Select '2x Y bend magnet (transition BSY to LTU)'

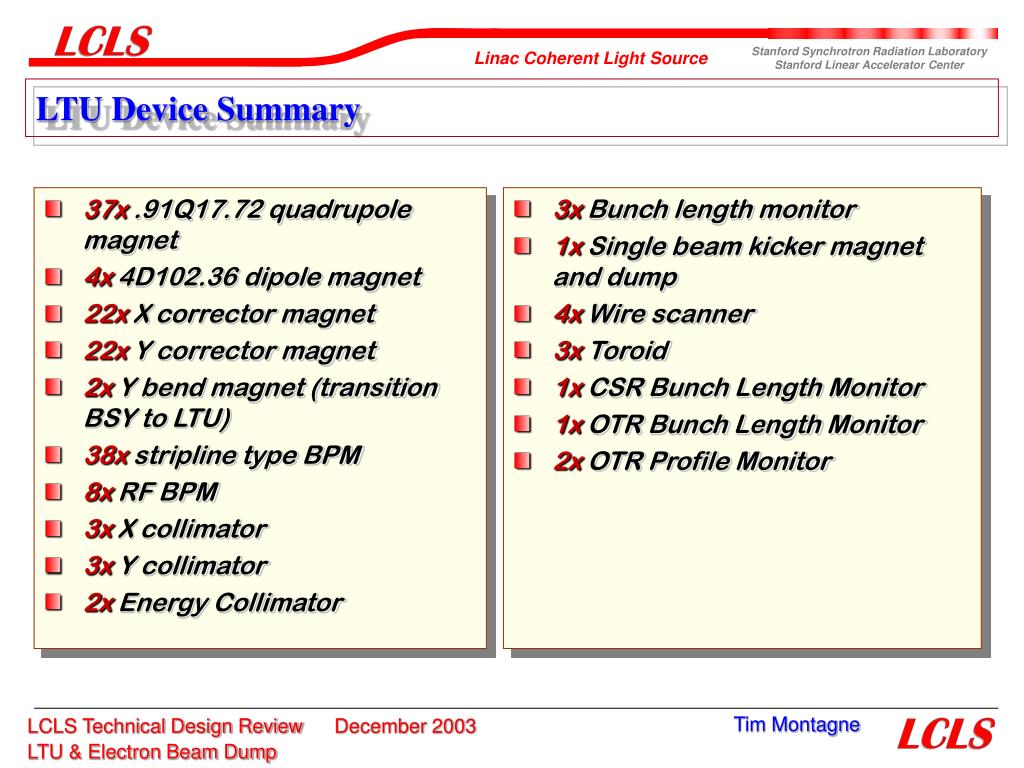(x=261, y=403)
